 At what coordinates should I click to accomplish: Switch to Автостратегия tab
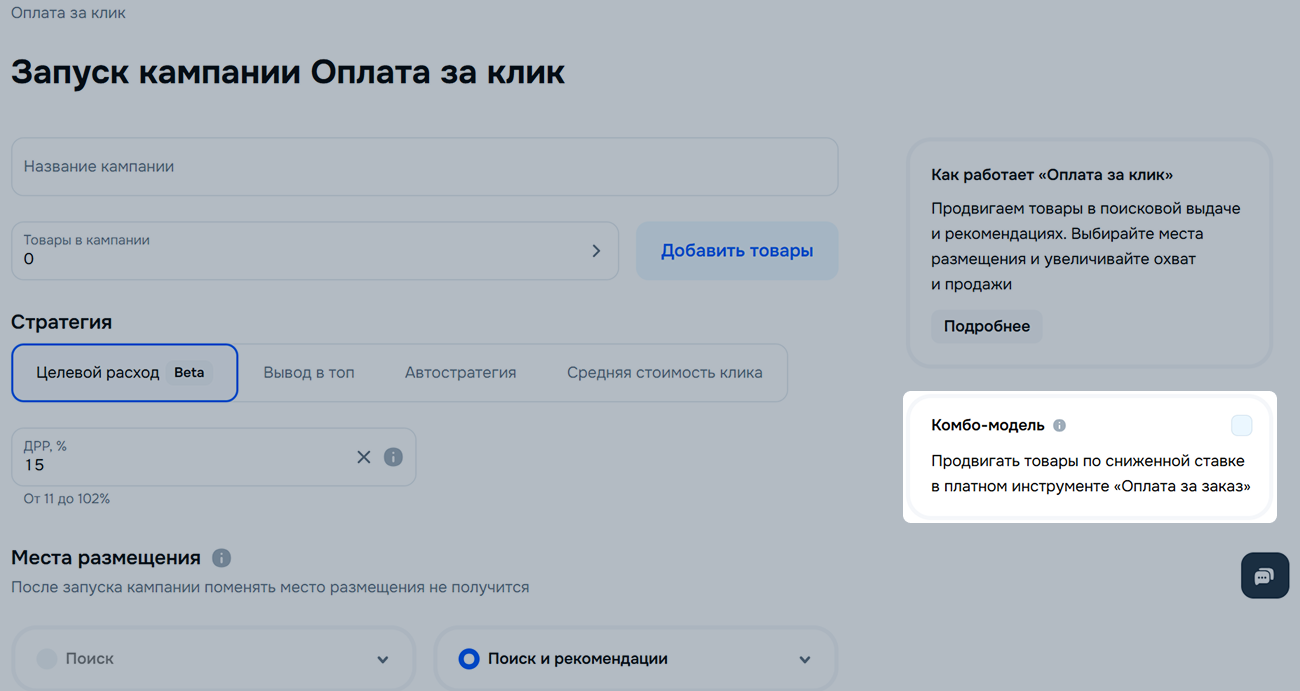click(460, 373)
